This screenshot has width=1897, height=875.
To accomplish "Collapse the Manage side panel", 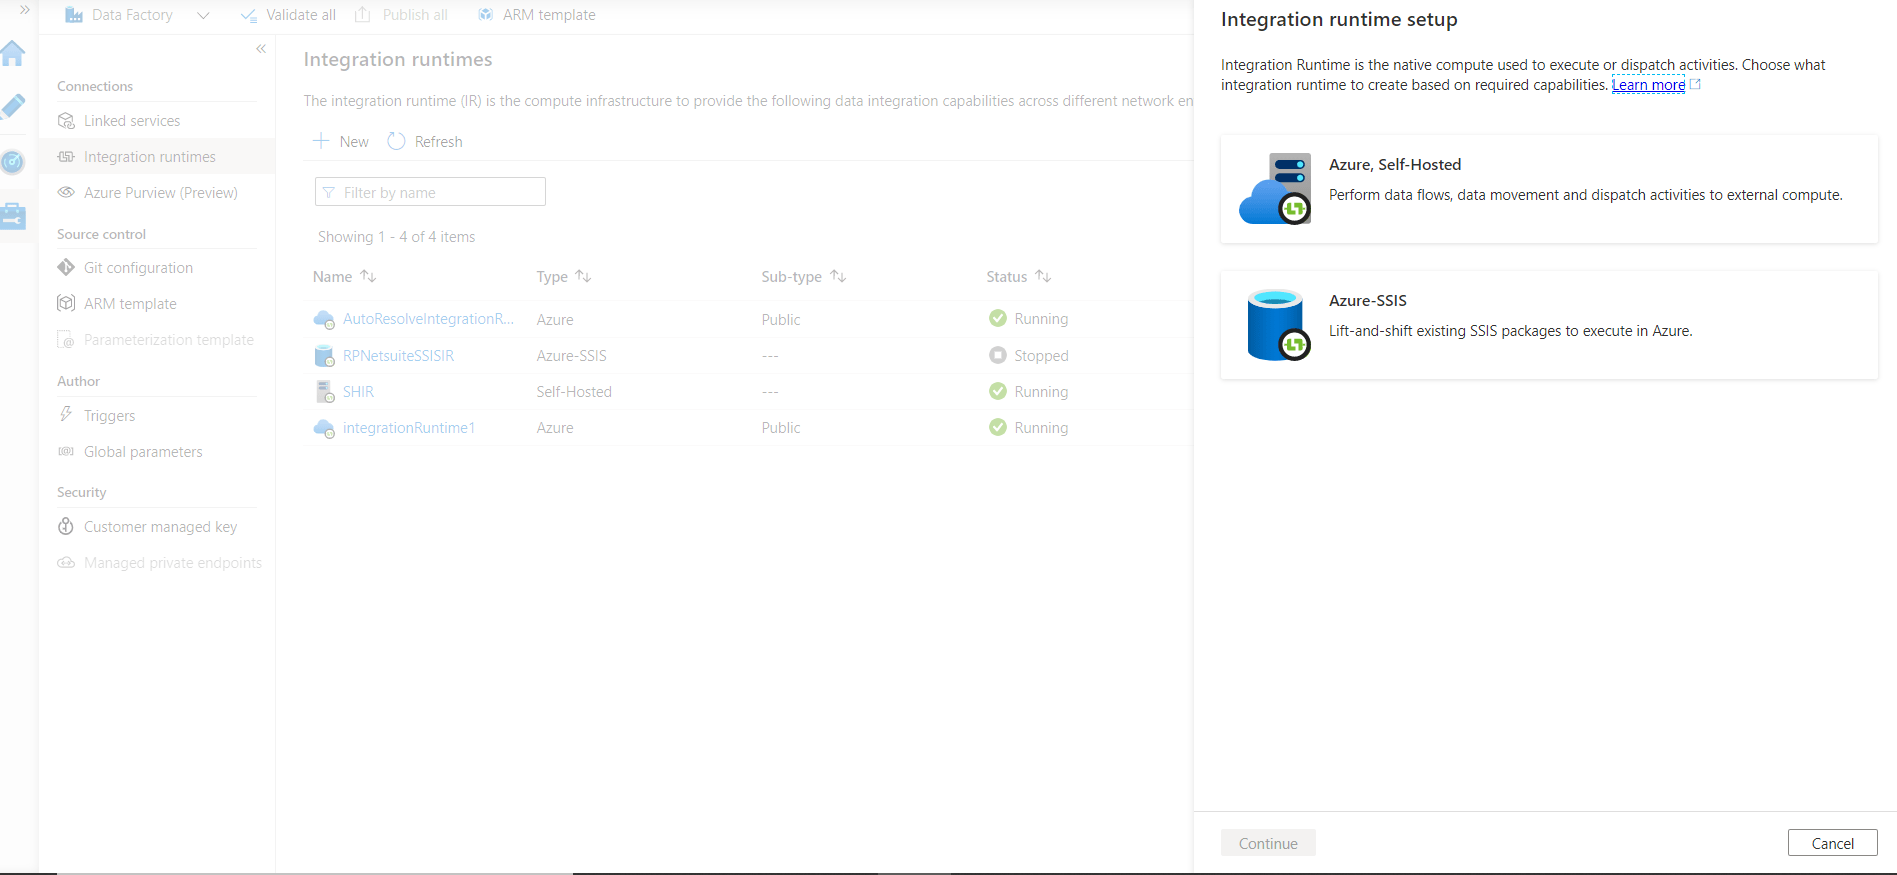I will click(x=261, y=49).
